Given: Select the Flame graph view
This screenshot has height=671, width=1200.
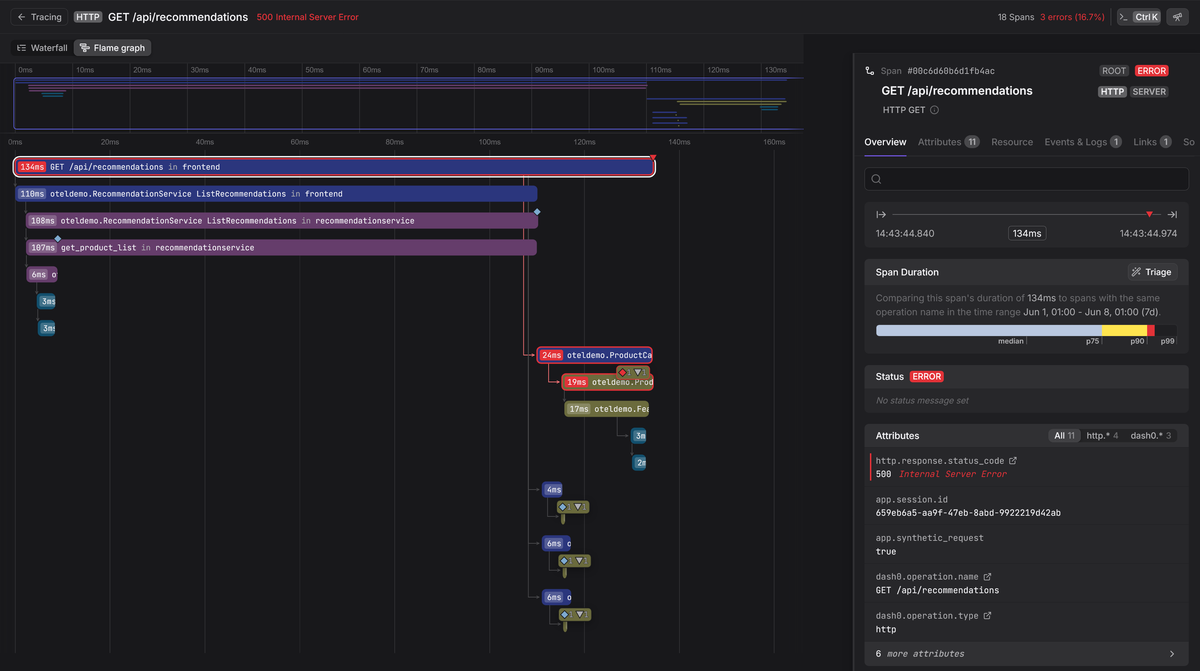Looking at the screenshot, I should pyautogui.click(x=113, y=48).
